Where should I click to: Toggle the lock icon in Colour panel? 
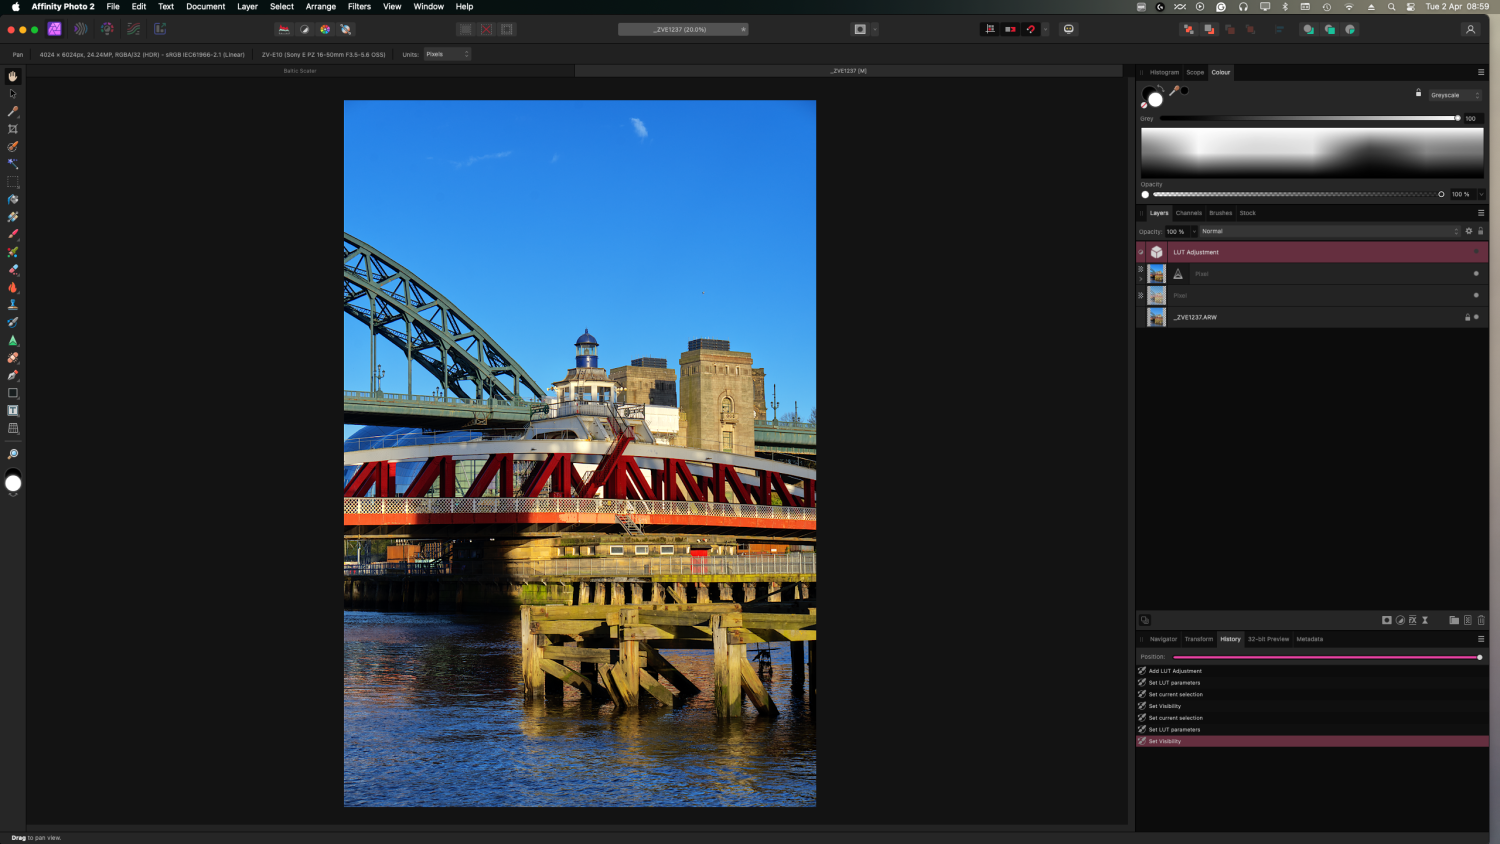point(1418,94)
